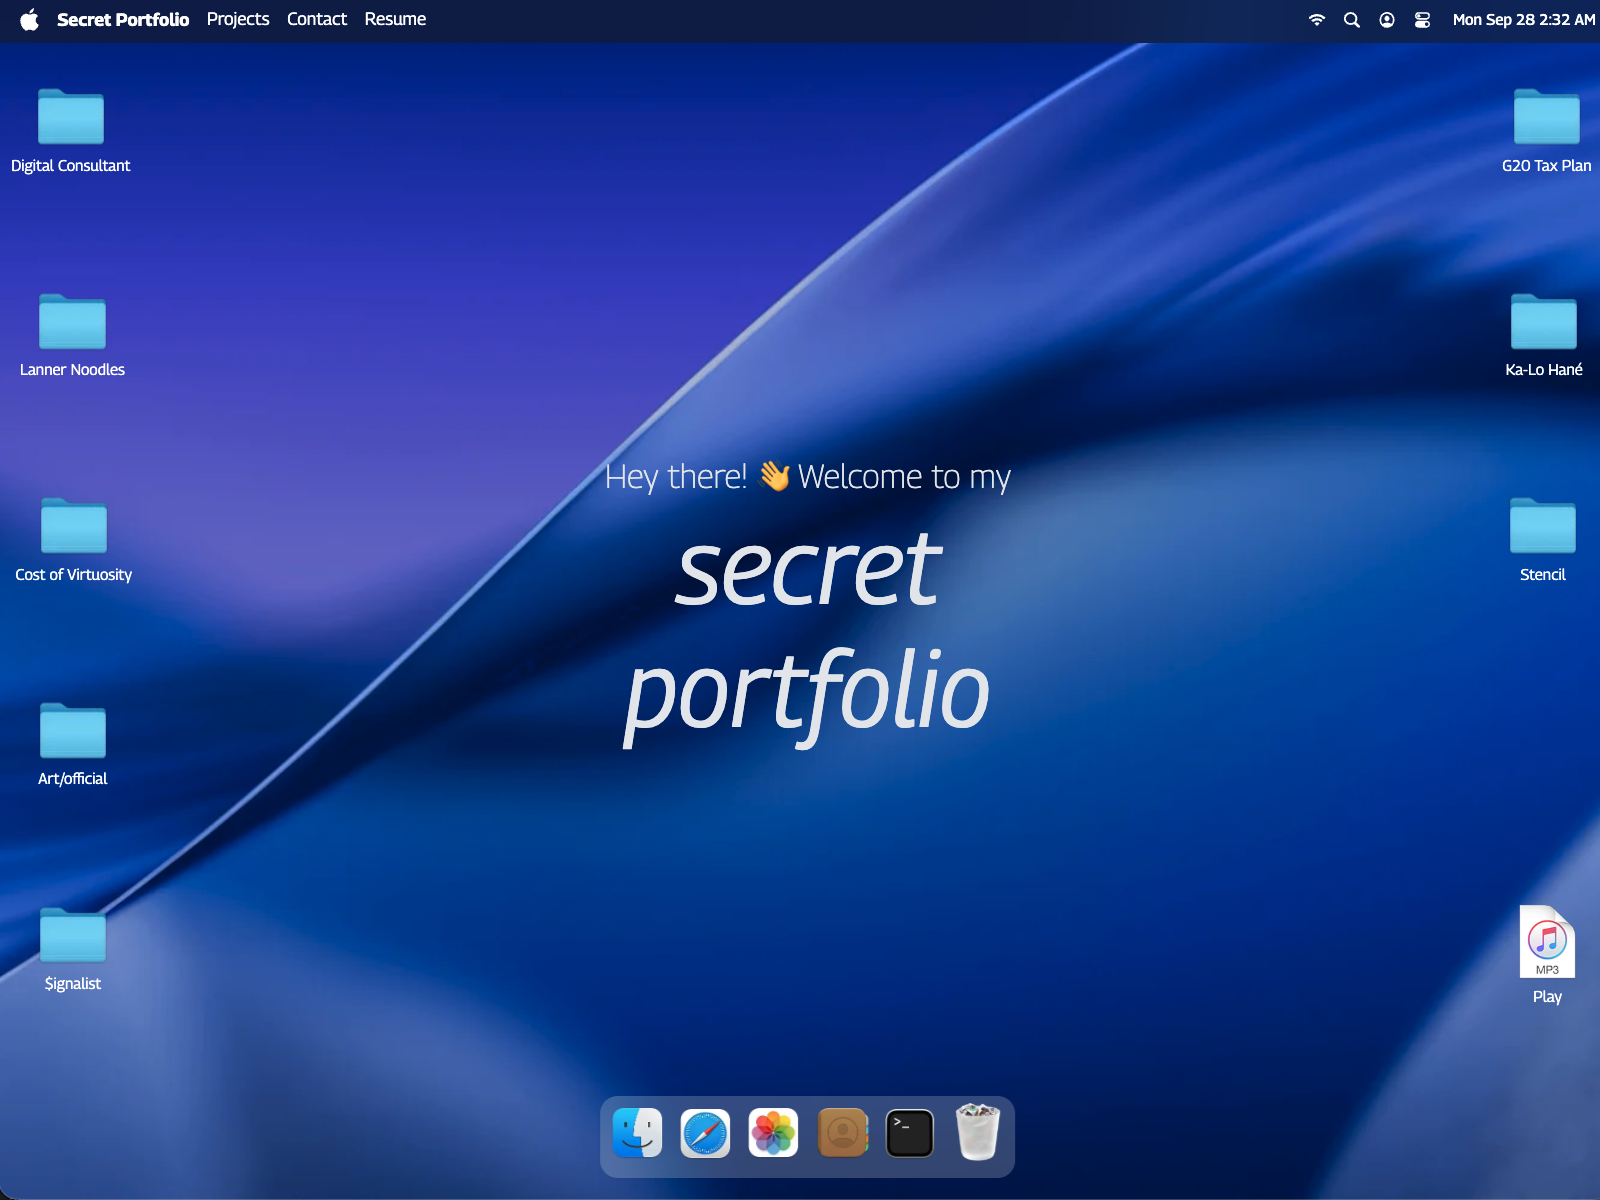Screen dimensions: 1600x1200
Task: Click the Apple logo menu
Action: click(30, 19)
